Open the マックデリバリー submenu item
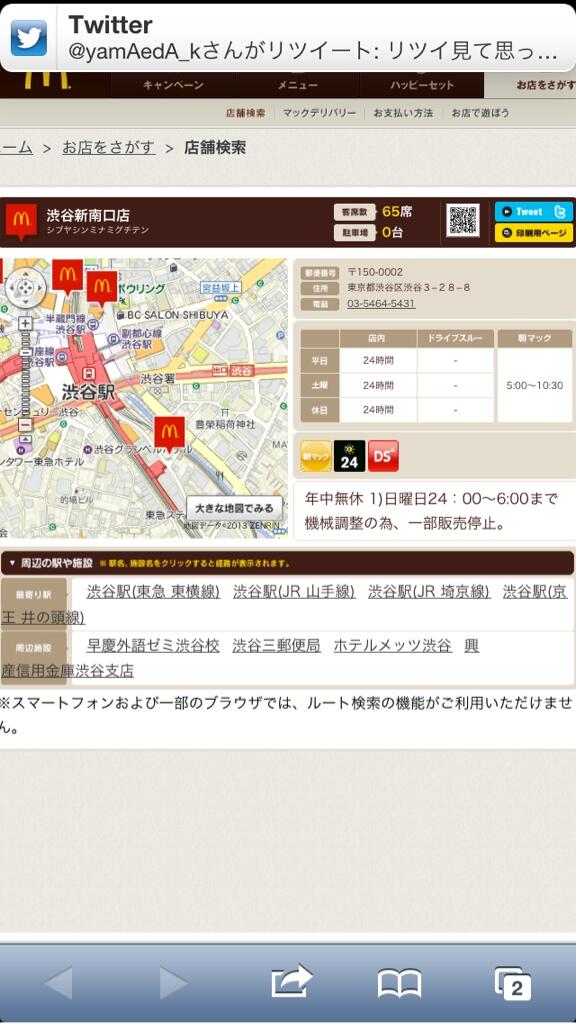The image size is (576, 1024). pos(319,113)
